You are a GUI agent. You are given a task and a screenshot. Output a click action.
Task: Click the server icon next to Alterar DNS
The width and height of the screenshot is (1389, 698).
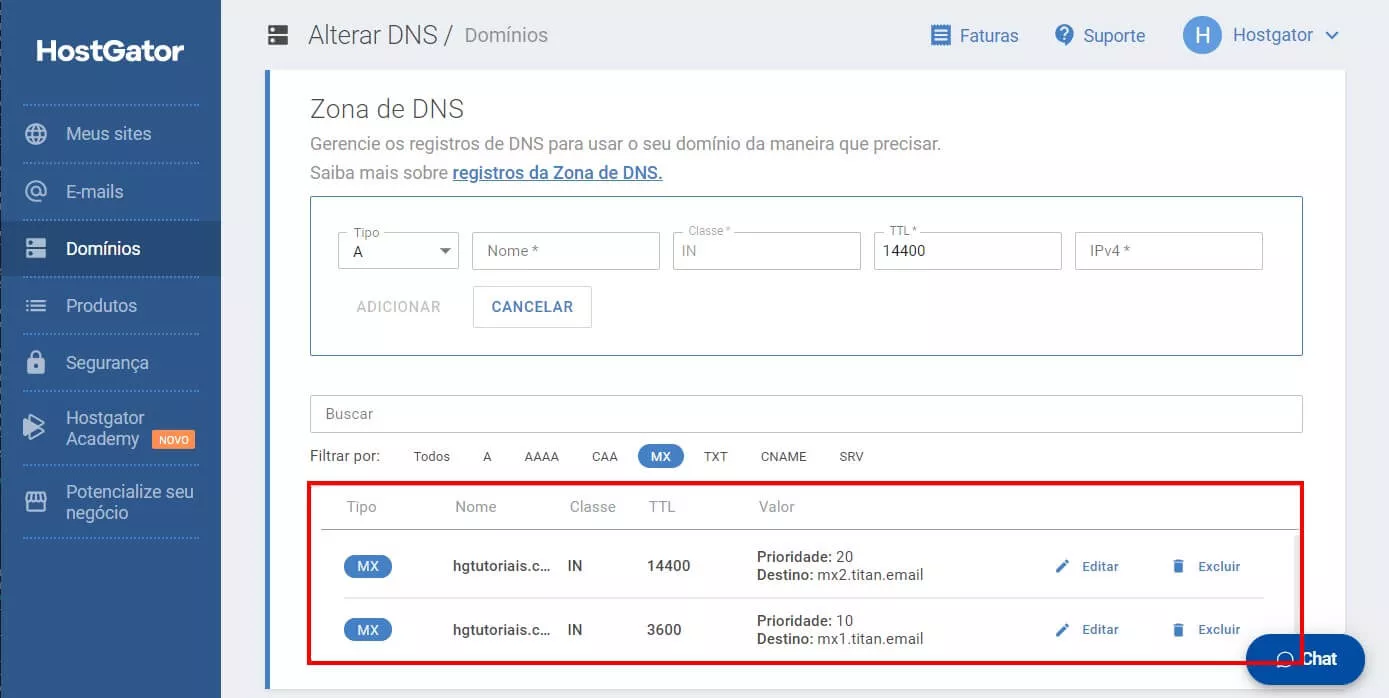point(278,36)
